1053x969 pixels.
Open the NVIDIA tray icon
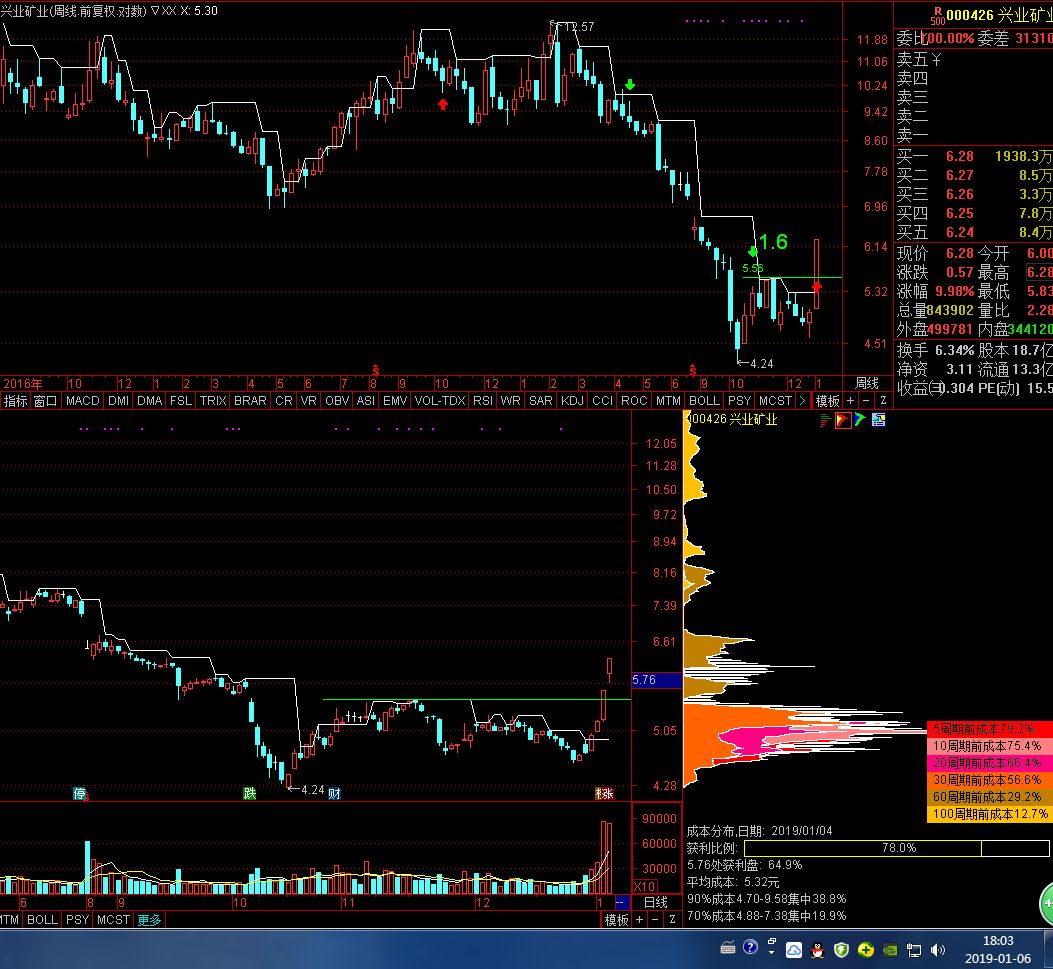click(890, 949)
